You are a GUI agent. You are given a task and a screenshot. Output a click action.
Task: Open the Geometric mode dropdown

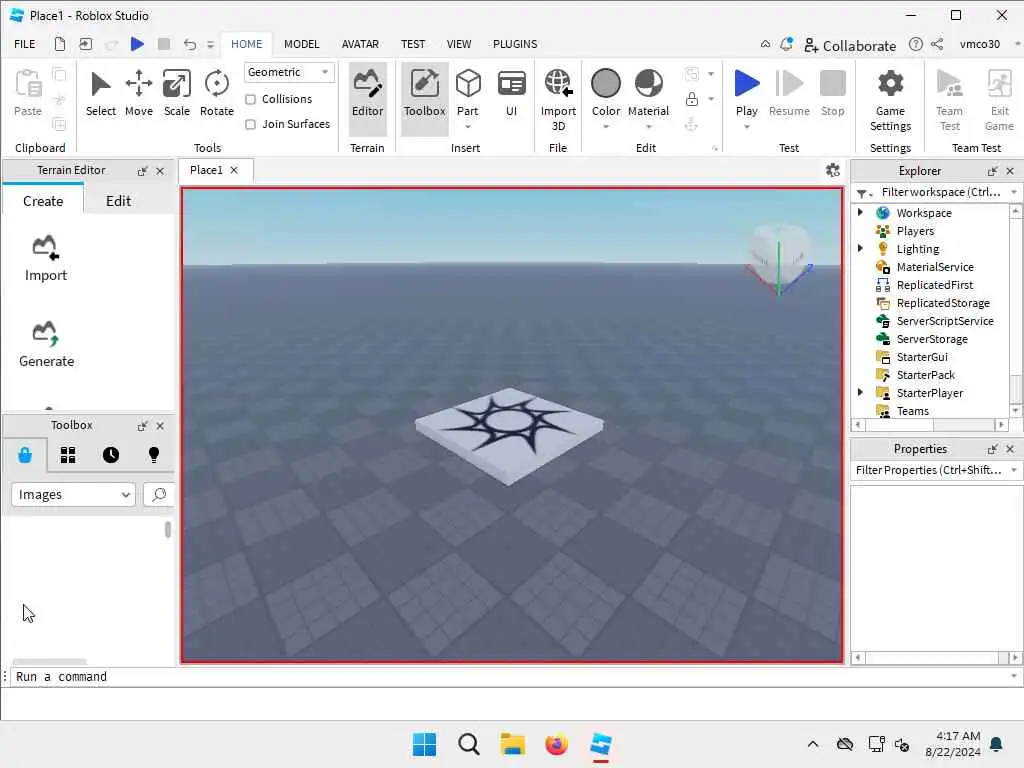tap(289, 72)
